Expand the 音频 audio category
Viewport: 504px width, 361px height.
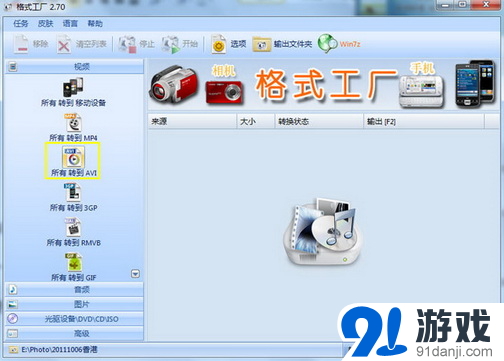point(74,289)
